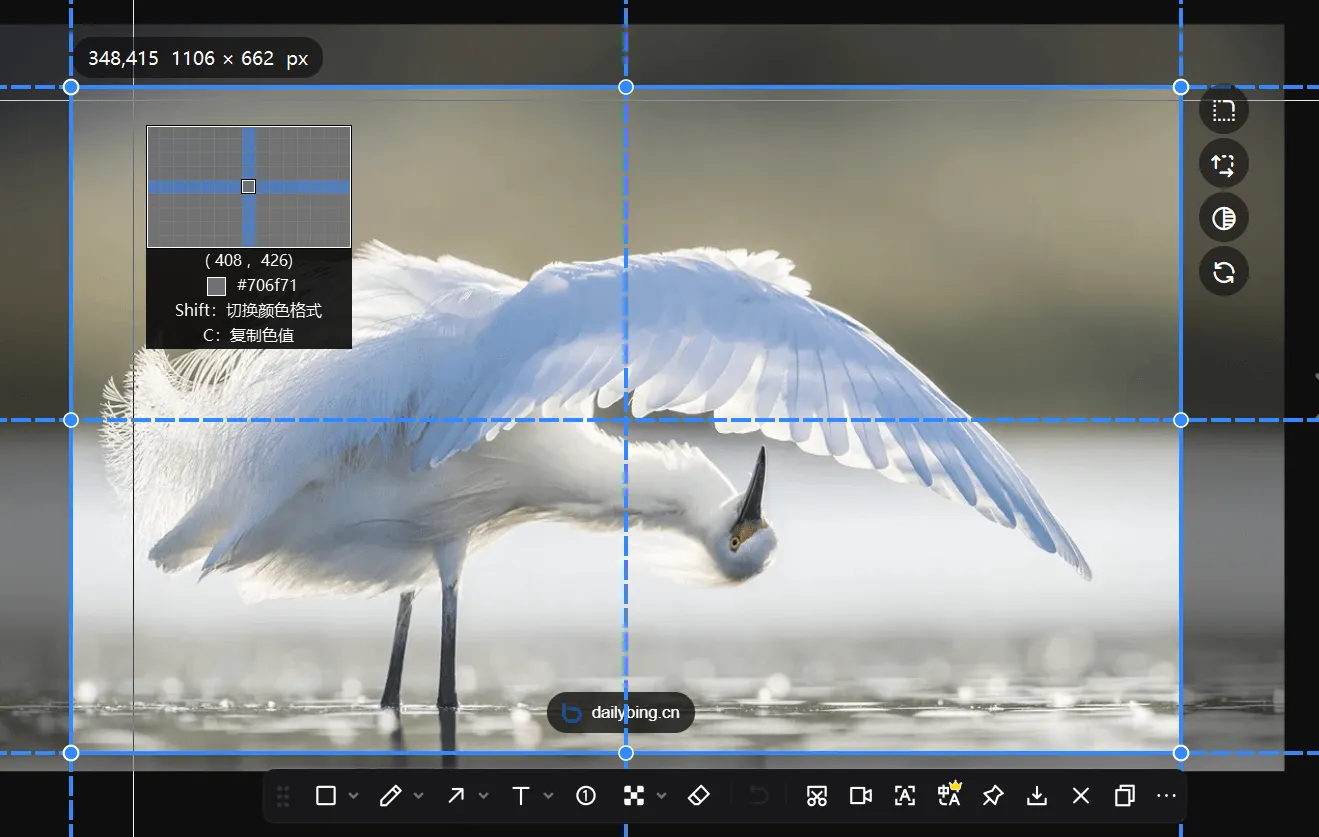Toggle the half-circle contrast button
This screenshot has height=837, width=1319.
(1224, 218)
